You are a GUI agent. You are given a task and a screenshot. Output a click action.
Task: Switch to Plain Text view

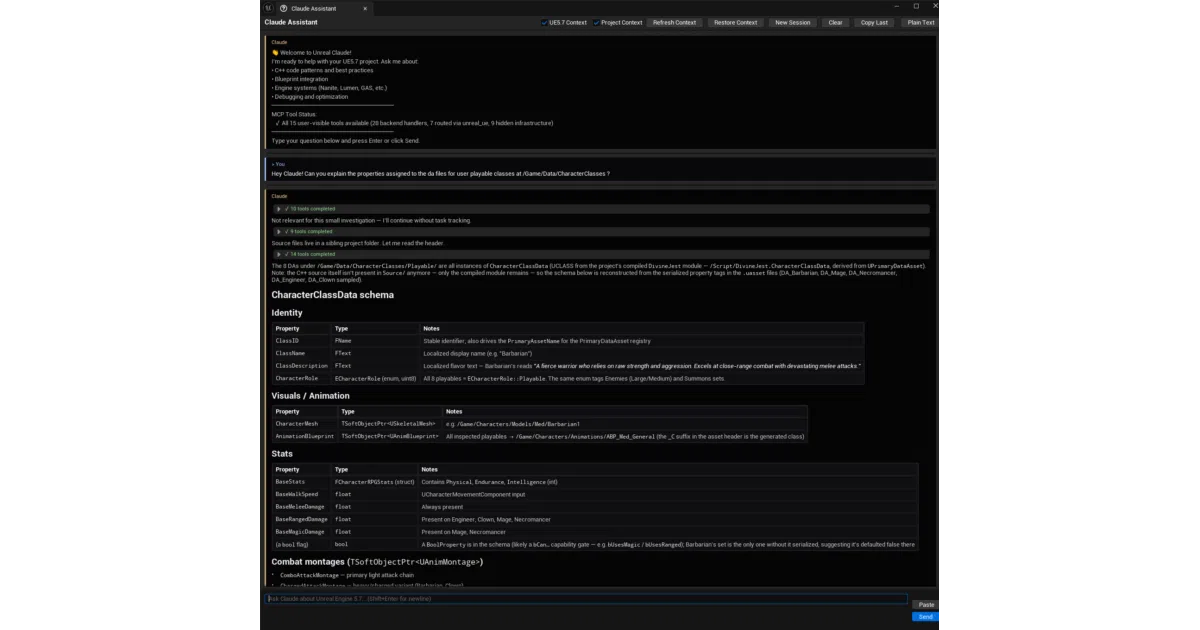click(921, 22)
